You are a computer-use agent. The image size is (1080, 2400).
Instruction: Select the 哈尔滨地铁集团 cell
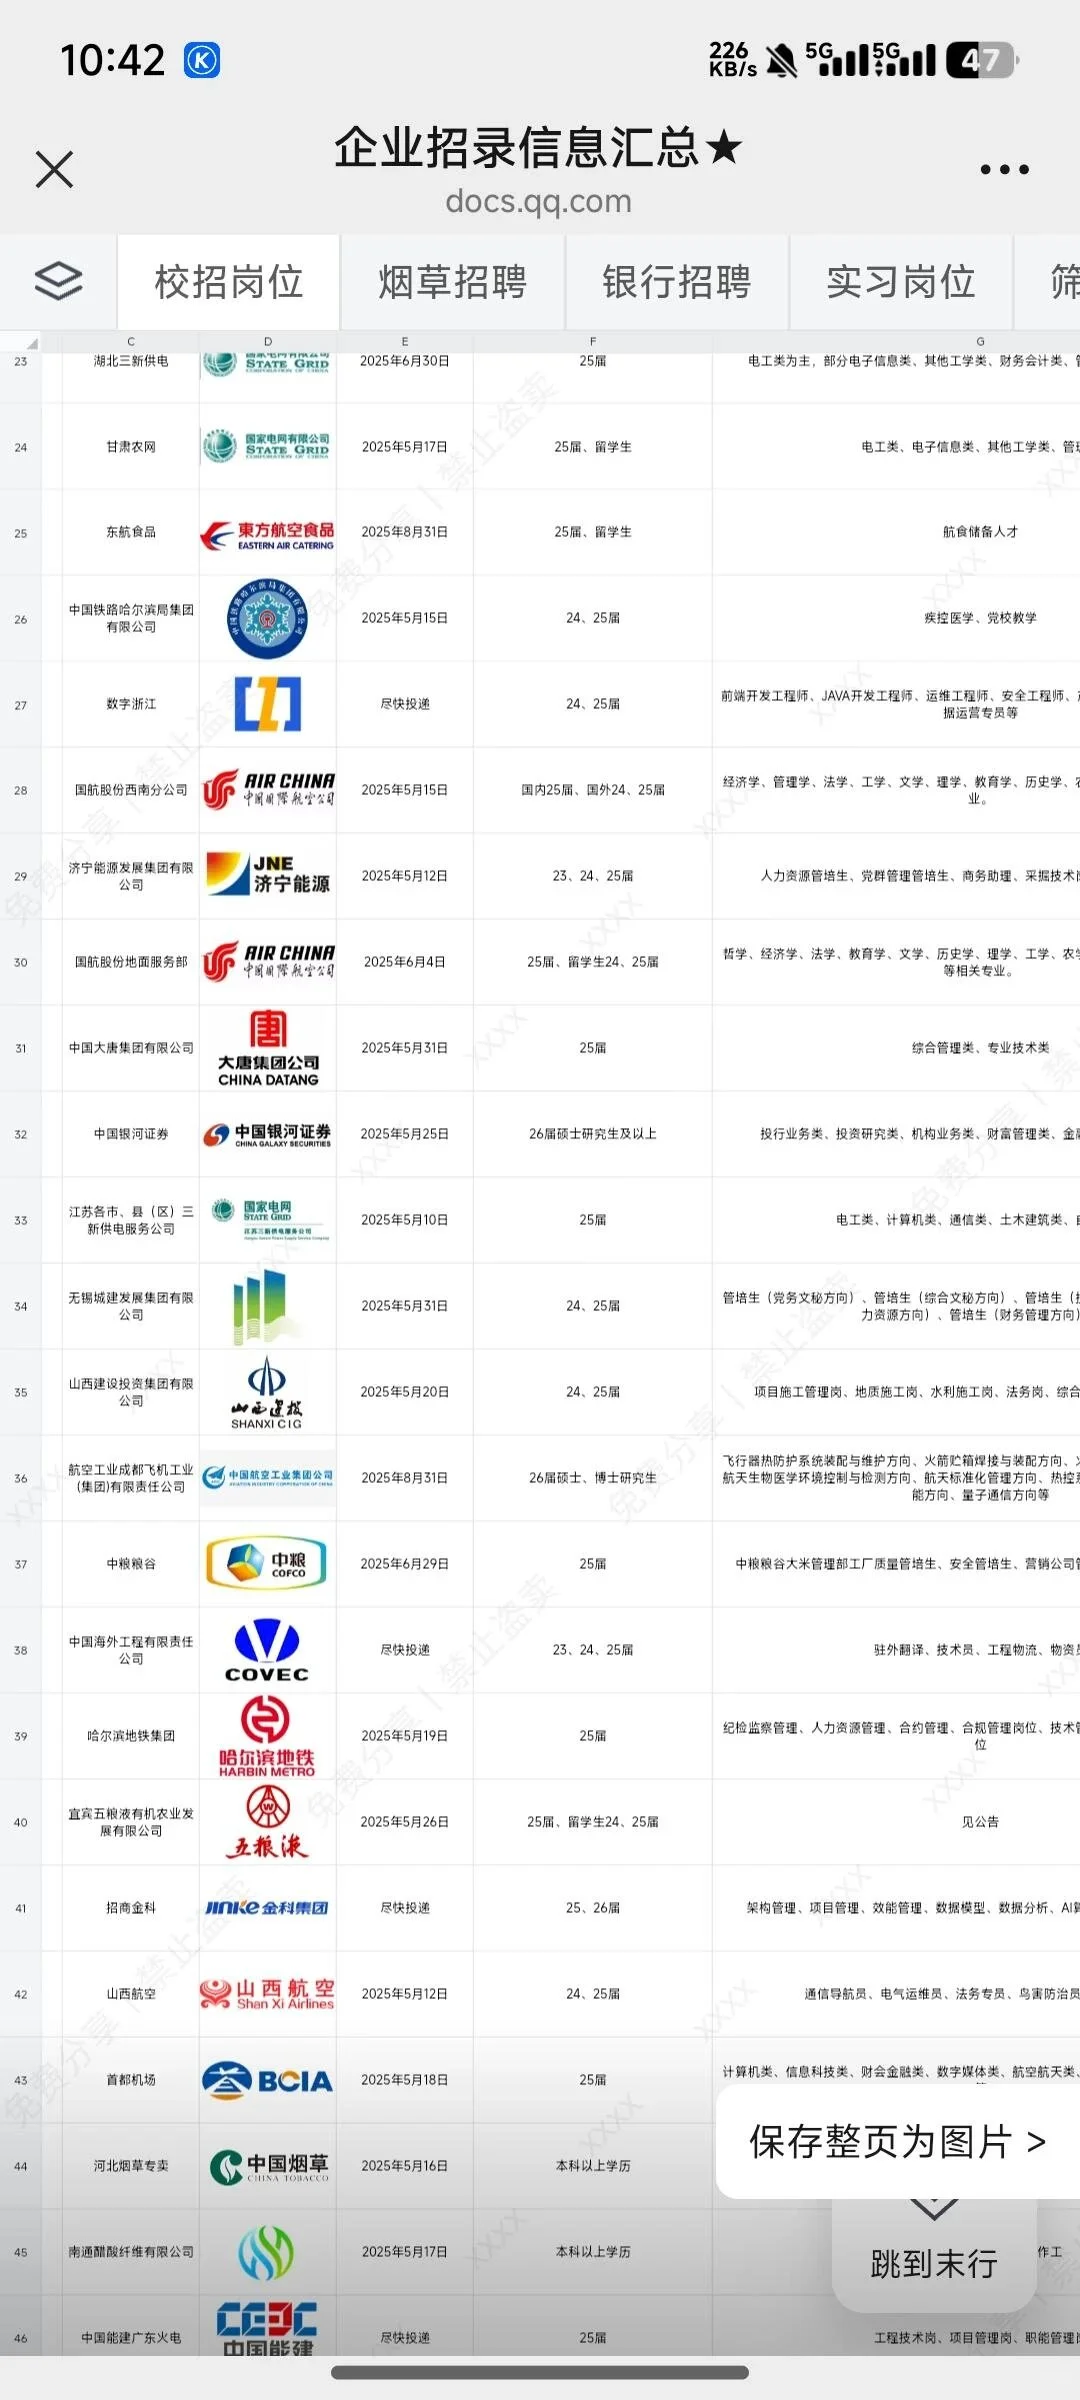[x=131, y=1737]
